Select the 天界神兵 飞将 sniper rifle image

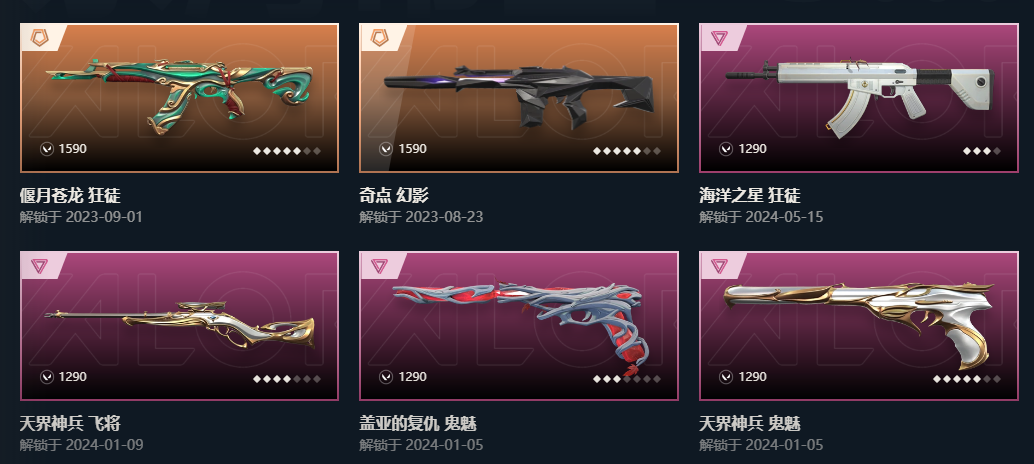point(179,326)
